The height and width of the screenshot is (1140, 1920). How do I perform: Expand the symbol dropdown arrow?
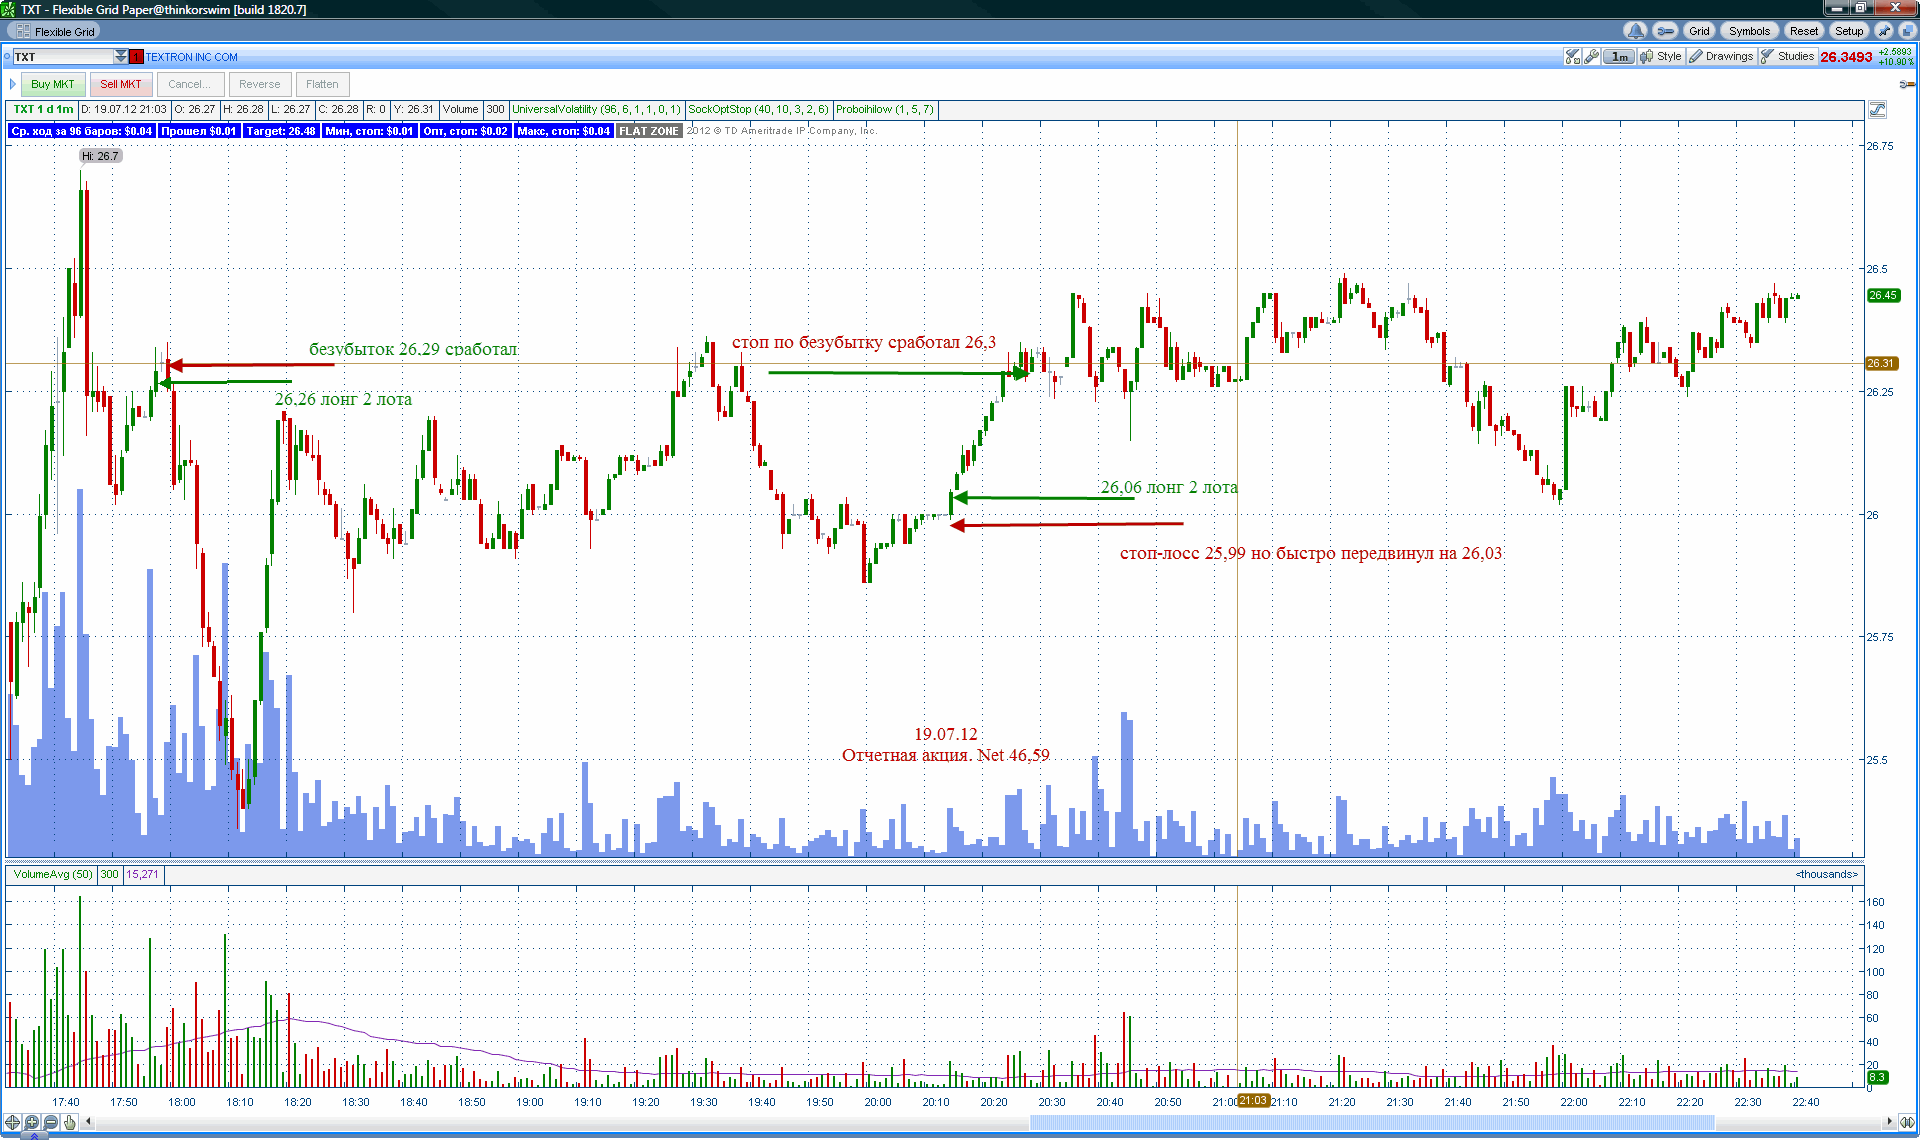(x=121, y=57)
